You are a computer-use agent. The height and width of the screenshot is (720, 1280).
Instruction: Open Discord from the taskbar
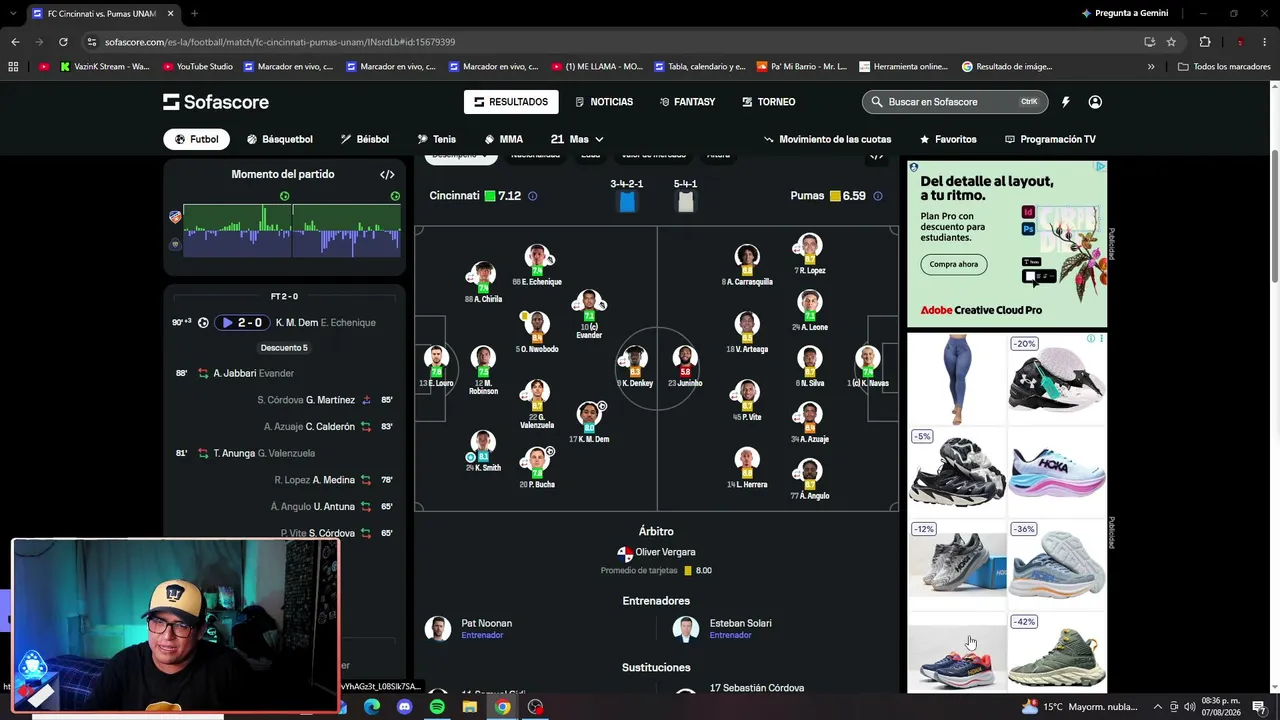[x=404, y=707]
